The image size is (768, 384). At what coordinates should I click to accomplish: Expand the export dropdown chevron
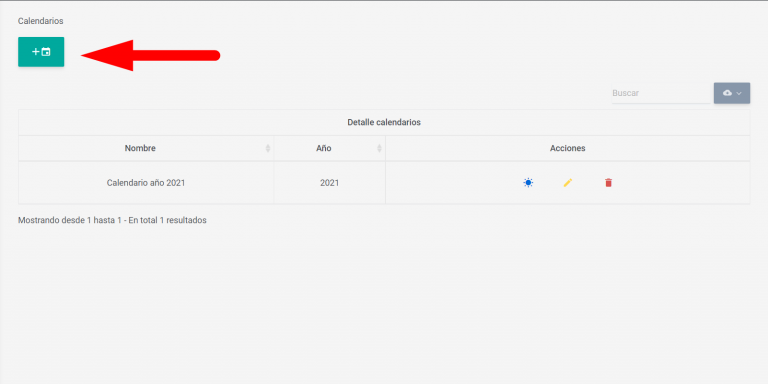click(x=739, y=93)
